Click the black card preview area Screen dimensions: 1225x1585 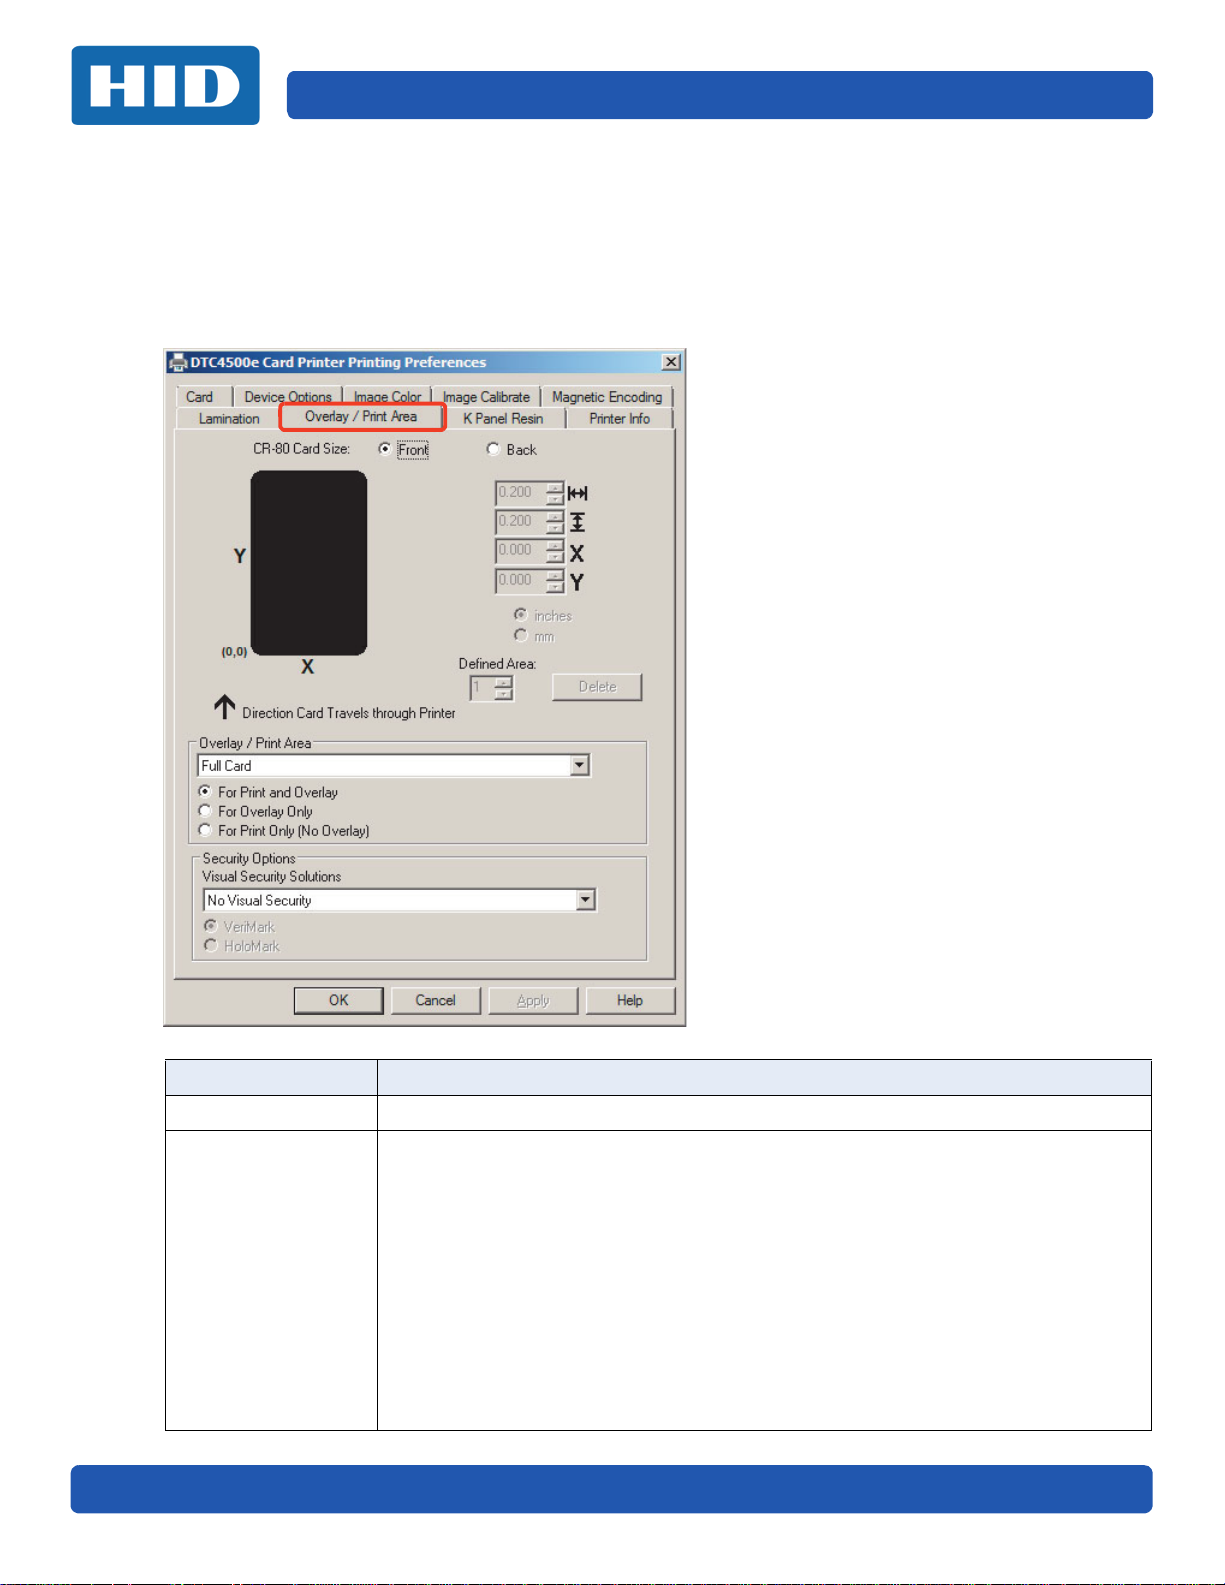(x=308, y=563)
